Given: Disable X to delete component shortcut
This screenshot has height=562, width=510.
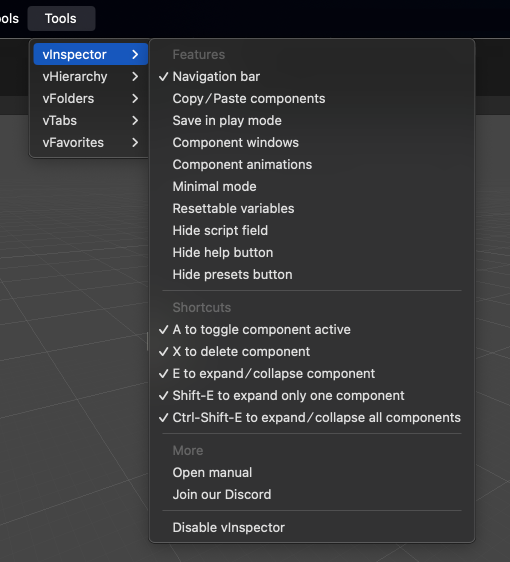Looking at the screenshot, I should (x=312, y=352).
